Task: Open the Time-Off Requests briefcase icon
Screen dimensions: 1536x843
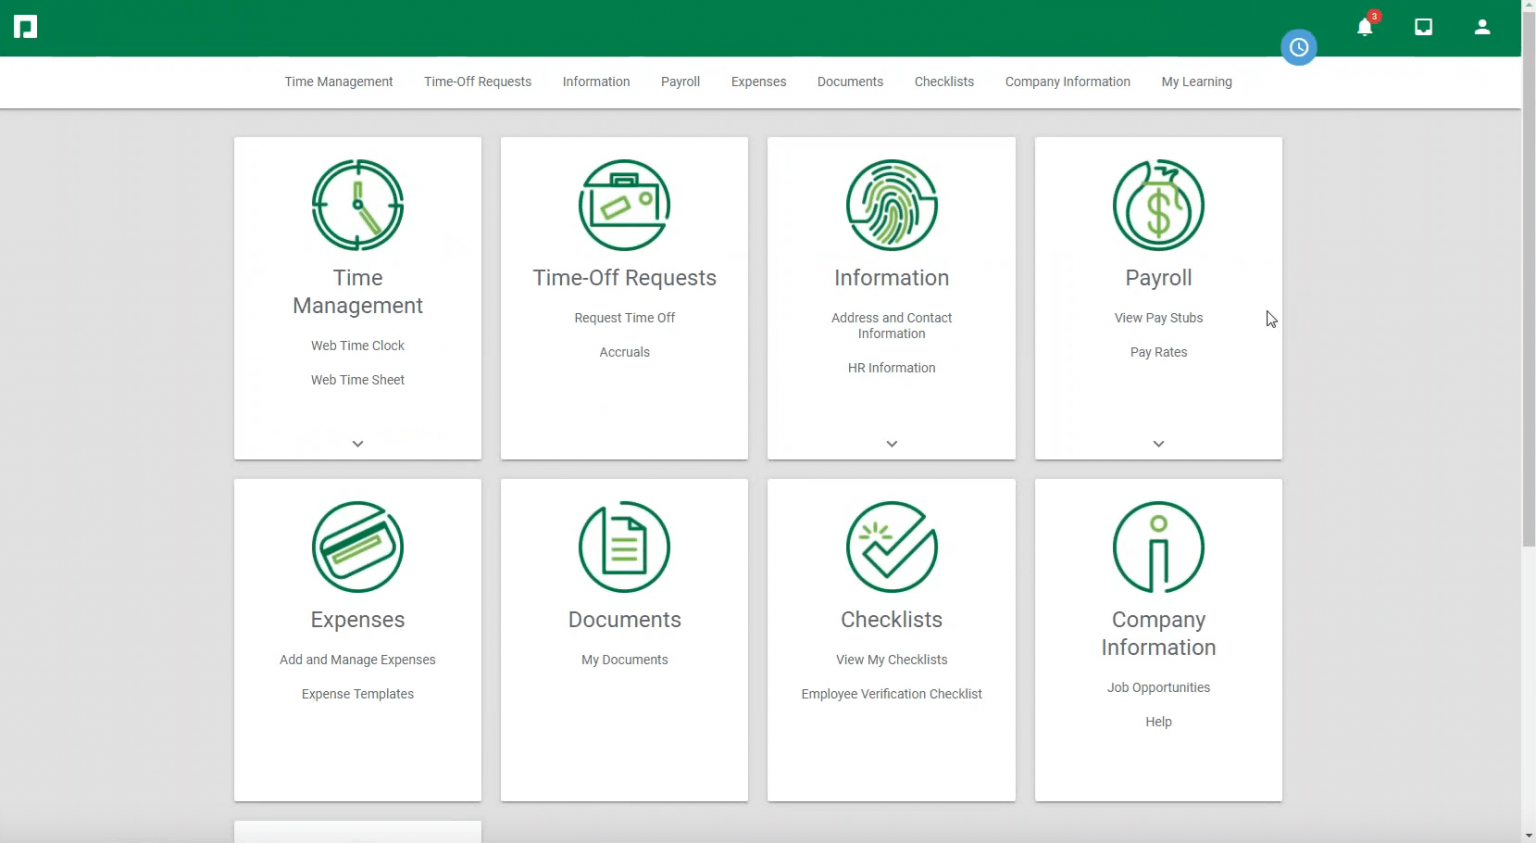Action: [624, 205]
